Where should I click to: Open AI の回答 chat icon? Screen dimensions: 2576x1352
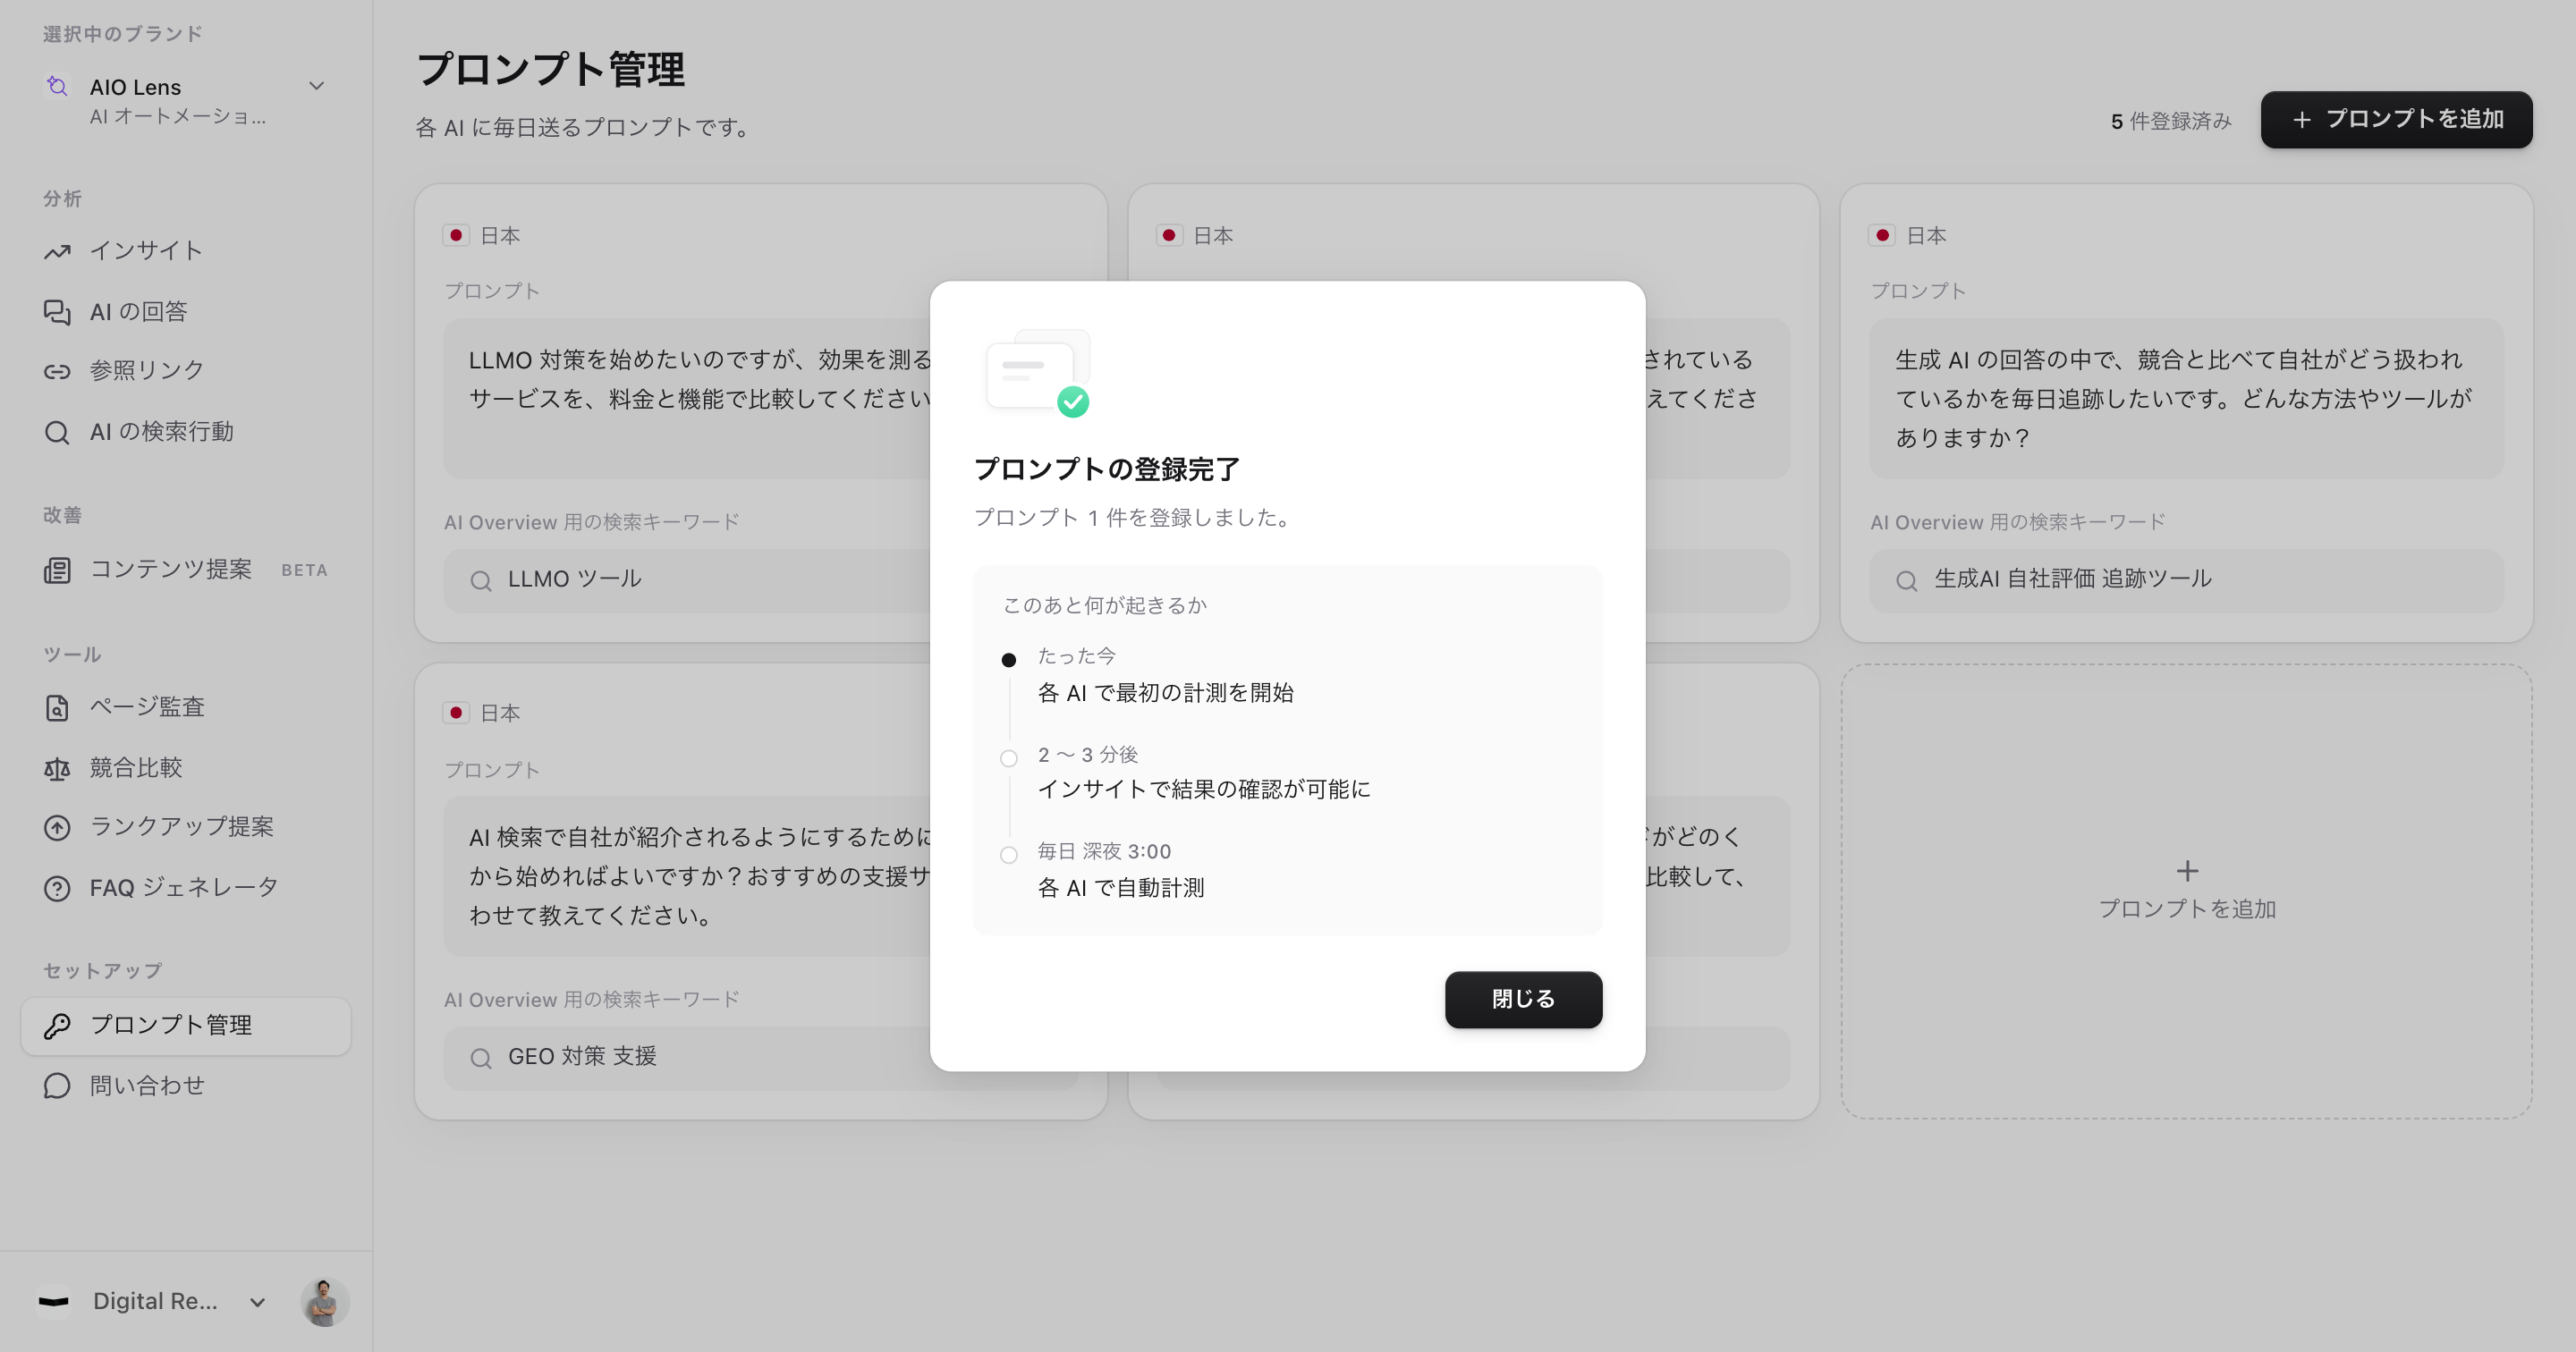57,312
